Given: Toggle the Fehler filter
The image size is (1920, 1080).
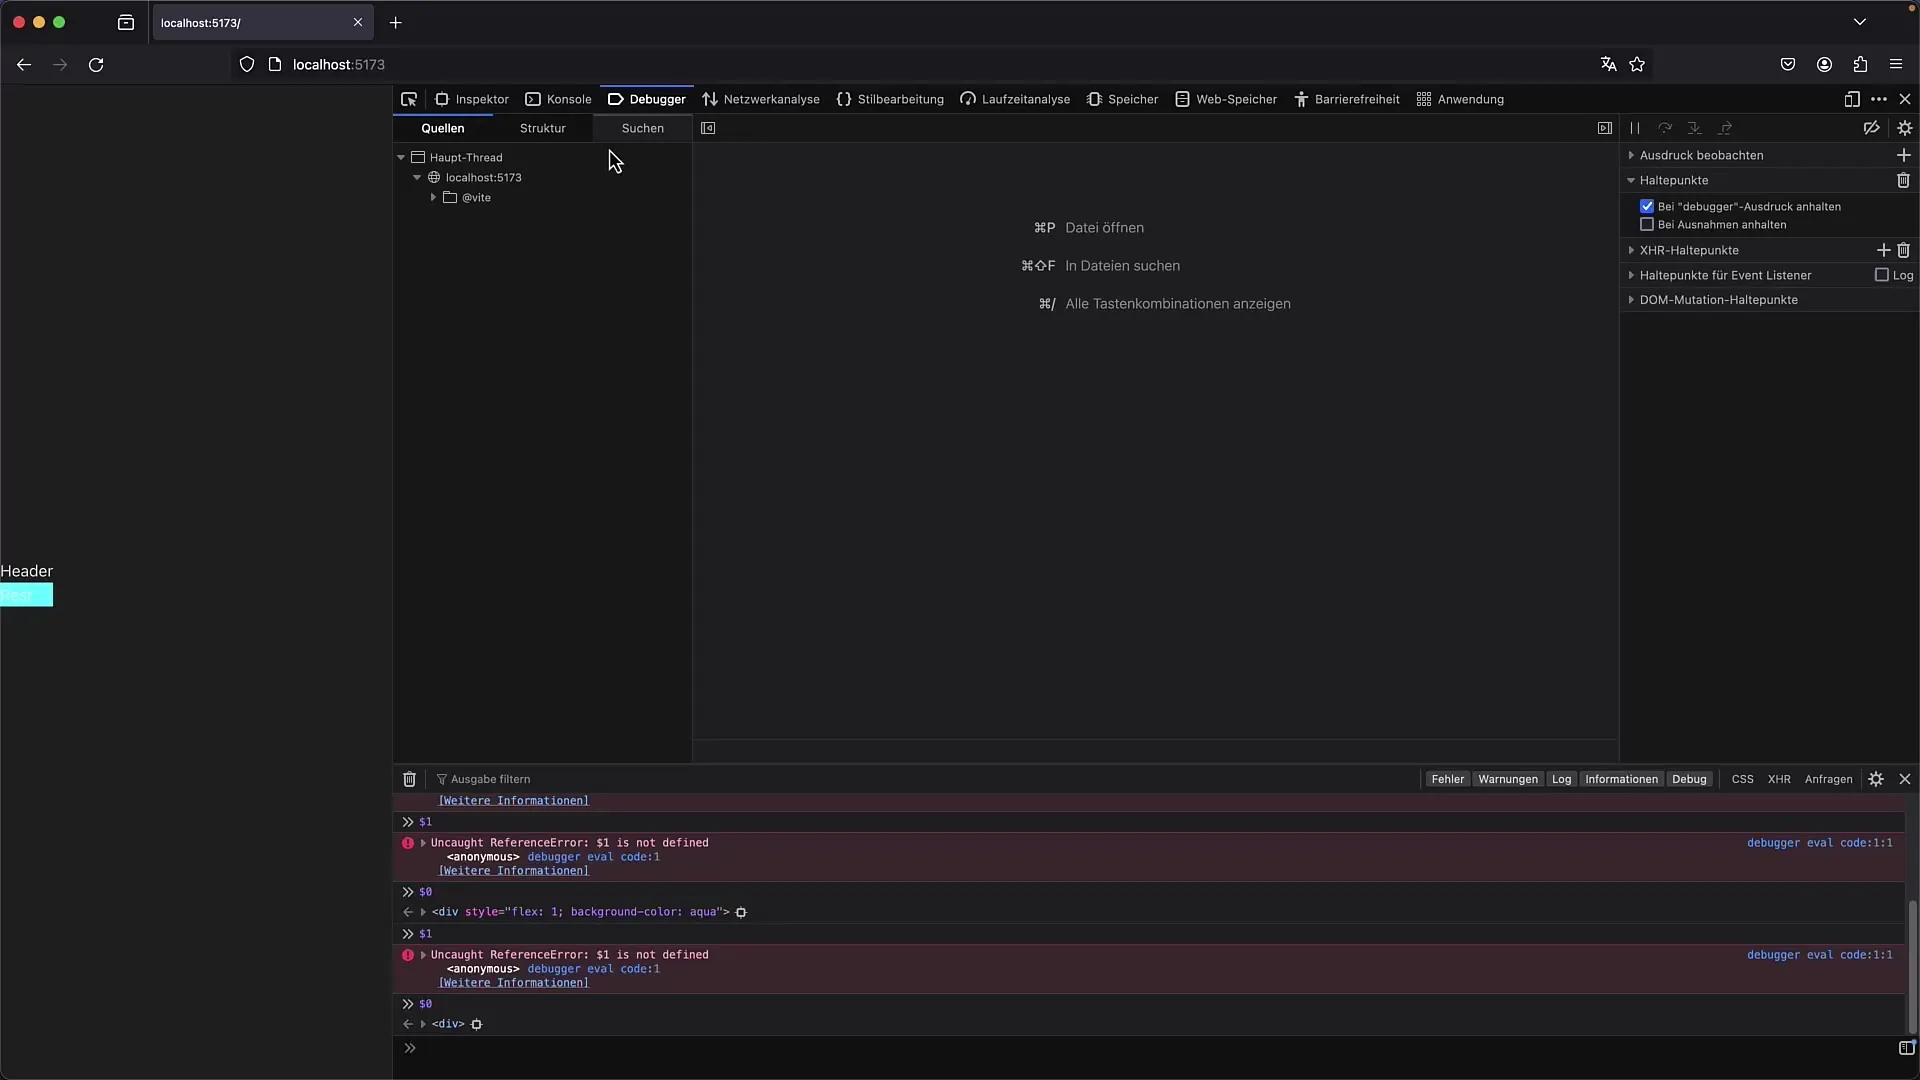Looking at the screenshot, I should (x=1447, y=779).
